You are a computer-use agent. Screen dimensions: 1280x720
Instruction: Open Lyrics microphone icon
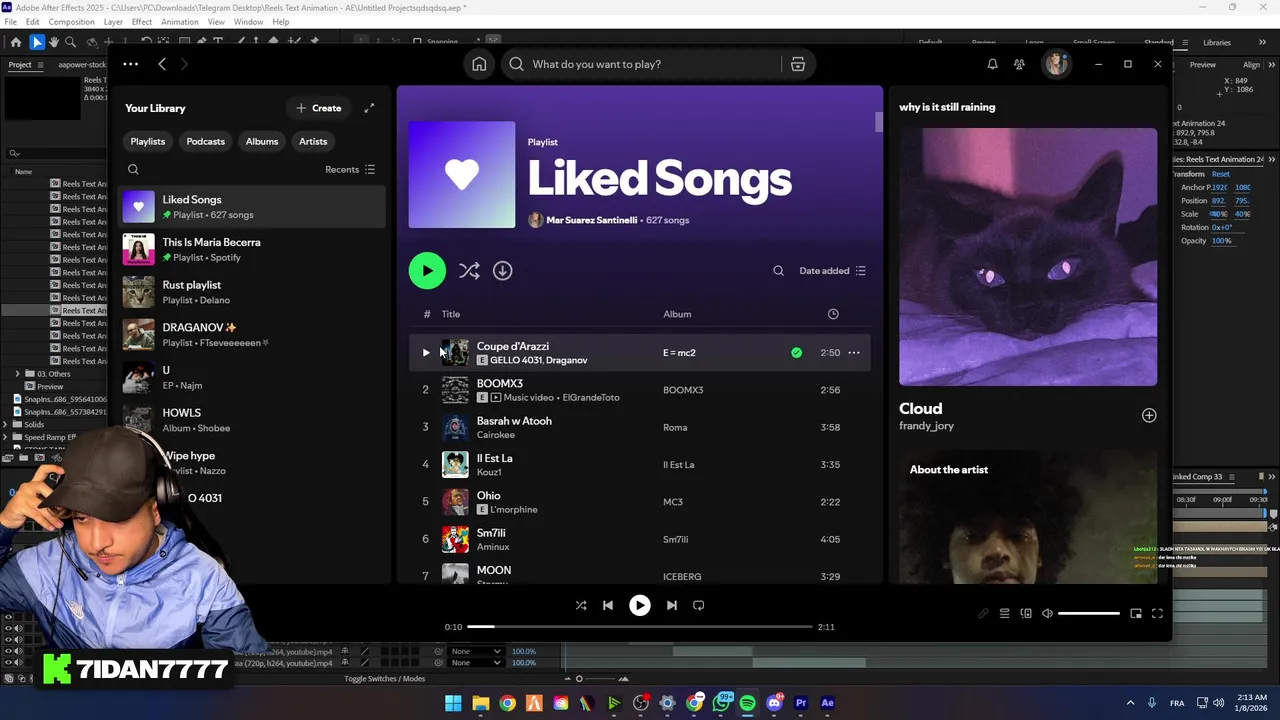point(983,614)
